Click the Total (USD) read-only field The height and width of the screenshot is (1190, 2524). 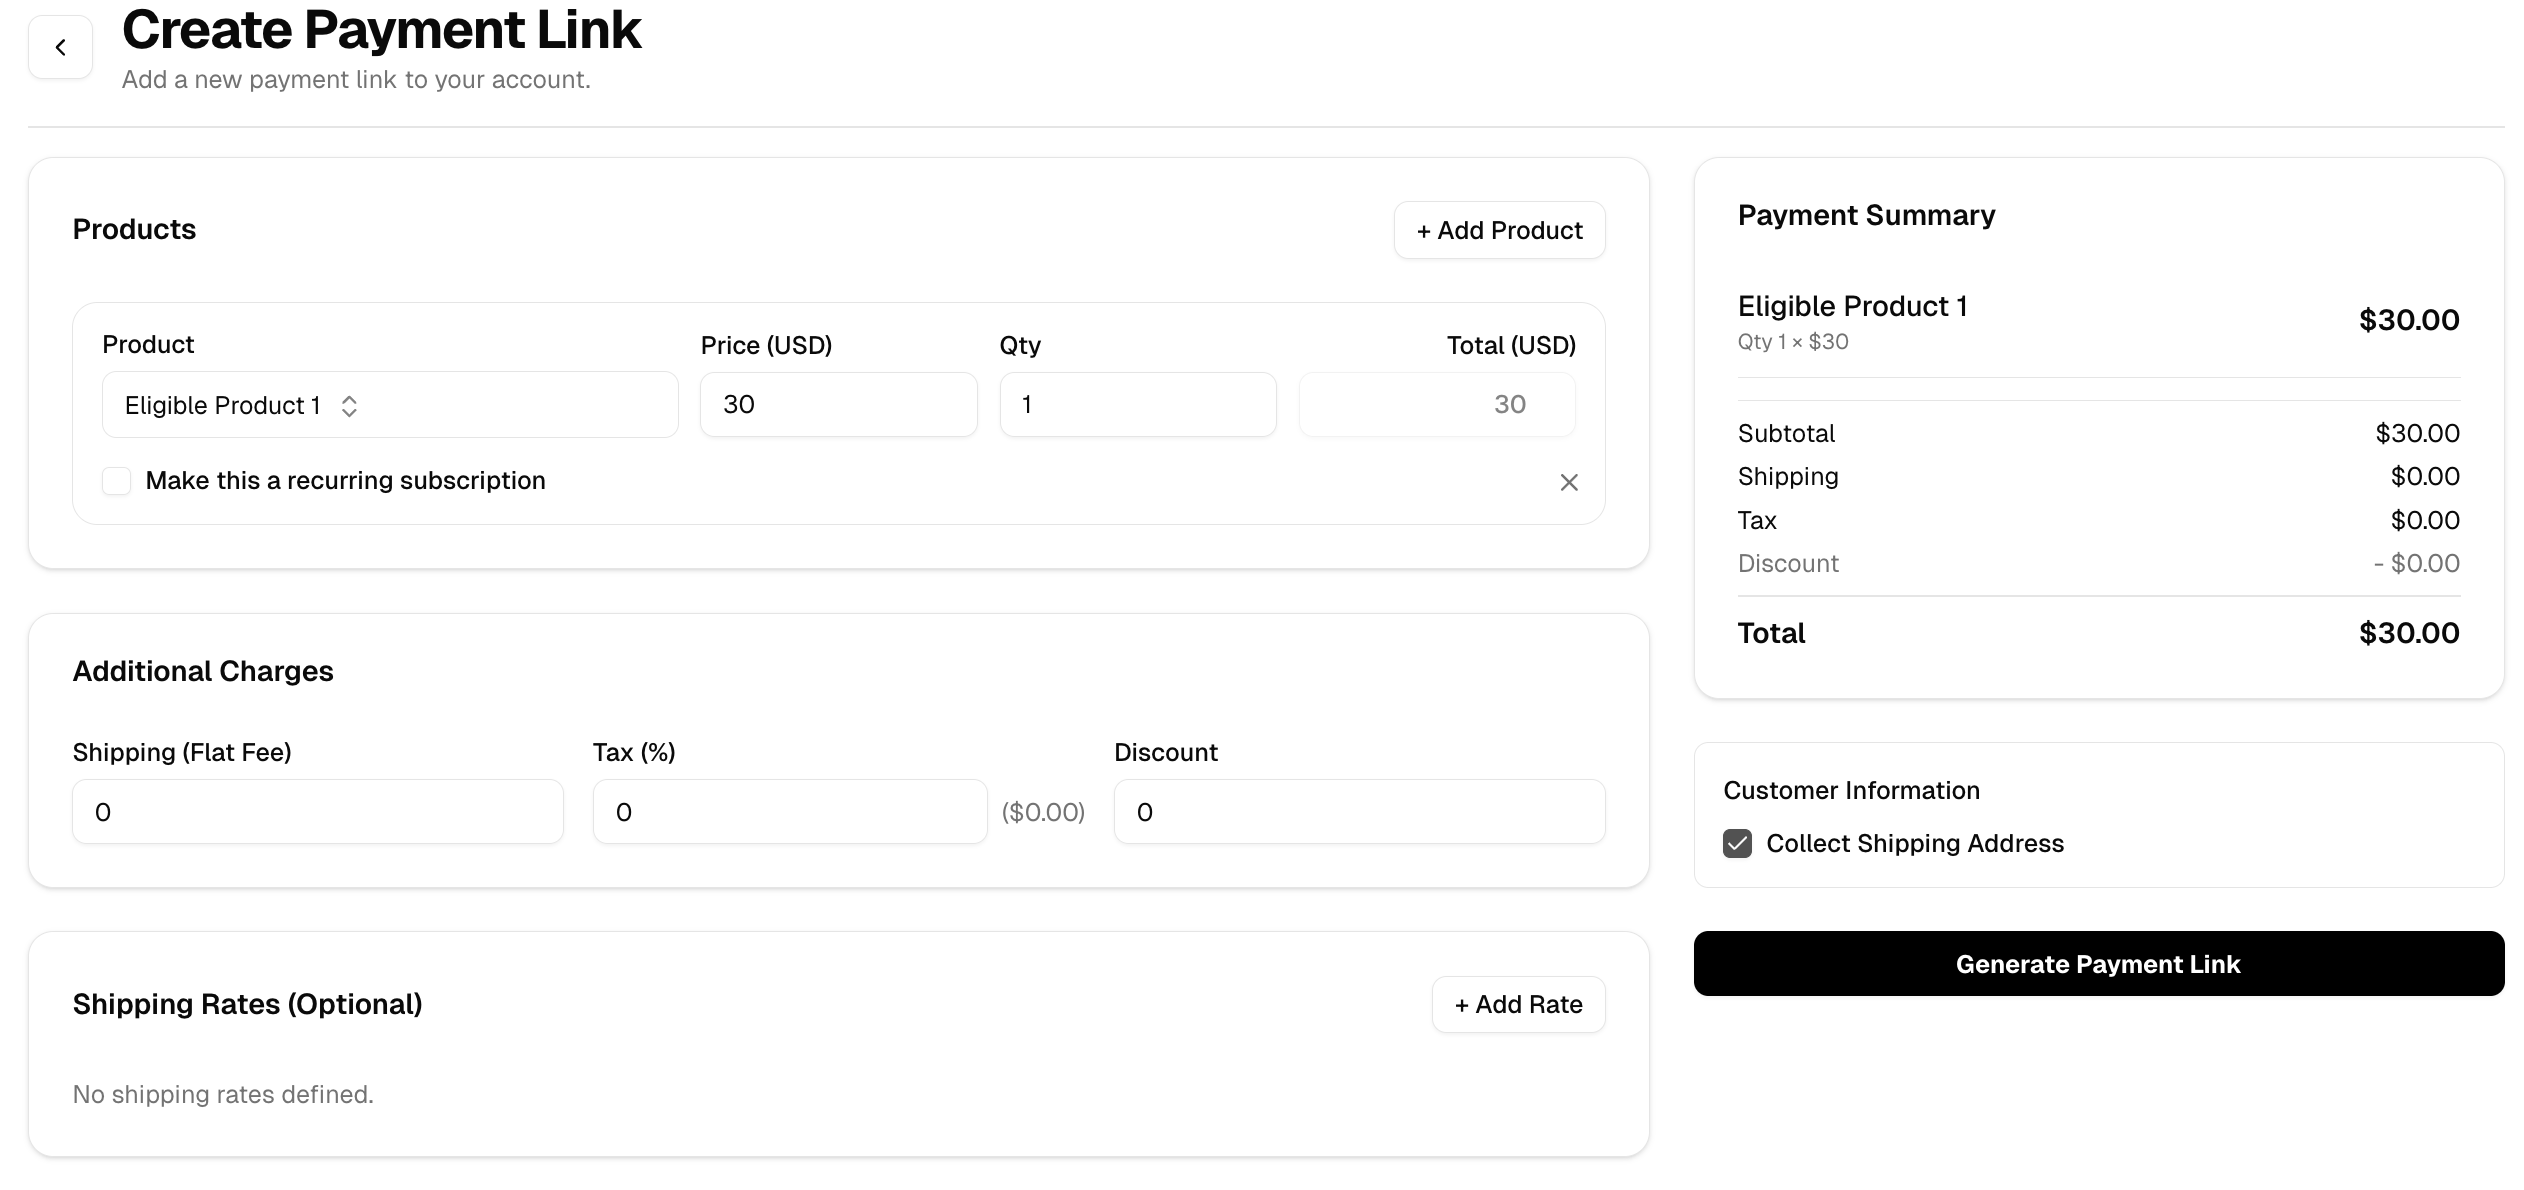pyautogui.click(x=1436, y=405)
